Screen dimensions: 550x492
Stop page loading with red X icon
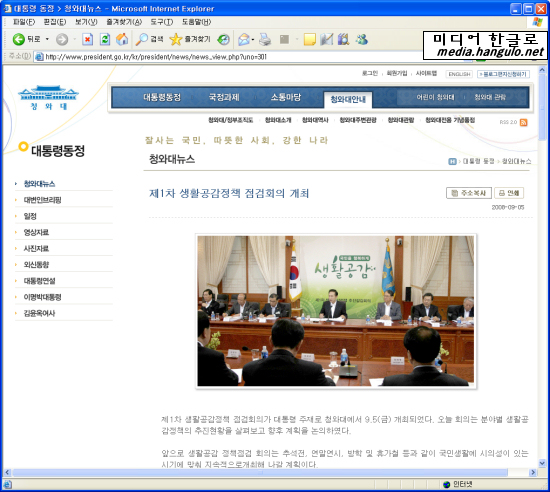87,39
